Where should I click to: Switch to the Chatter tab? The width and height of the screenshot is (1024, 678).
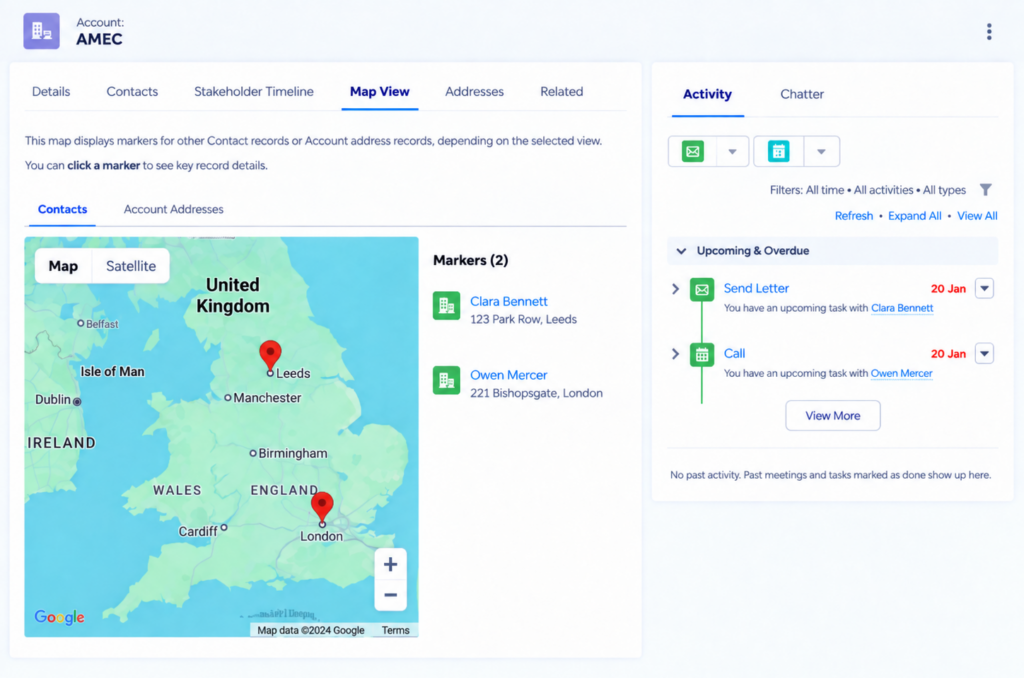pyautogui.click(x=801, y=94)
